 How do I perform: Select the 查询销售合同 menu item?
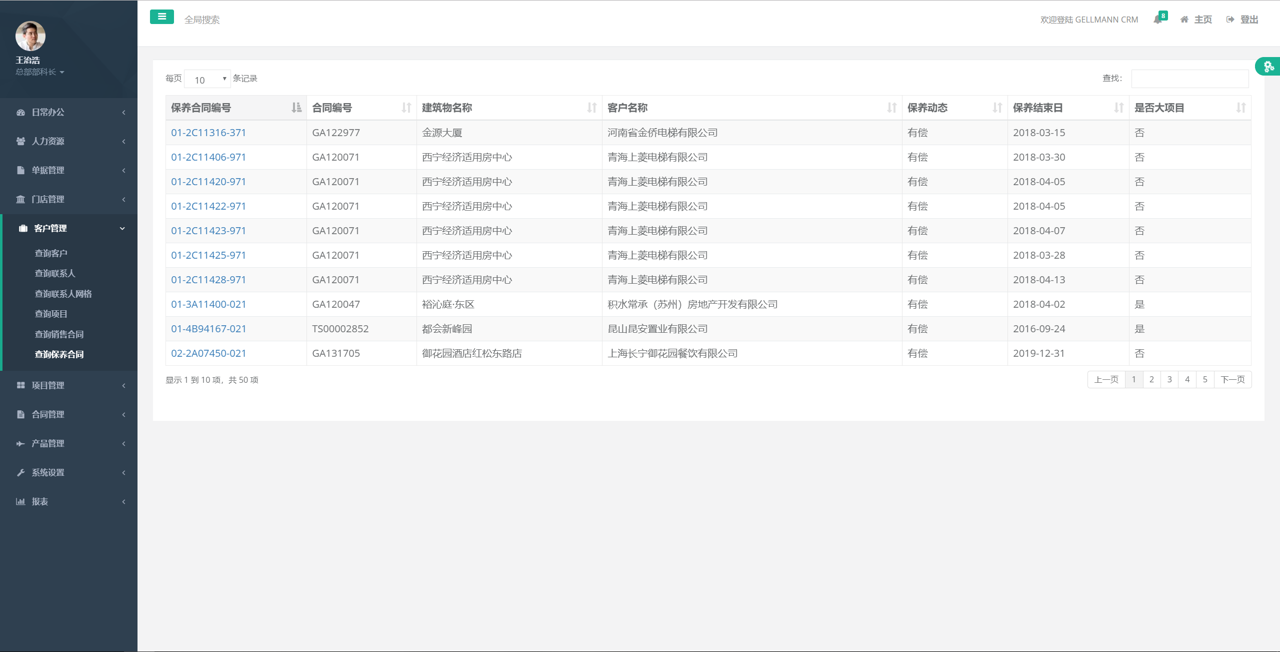click(60, 333)
